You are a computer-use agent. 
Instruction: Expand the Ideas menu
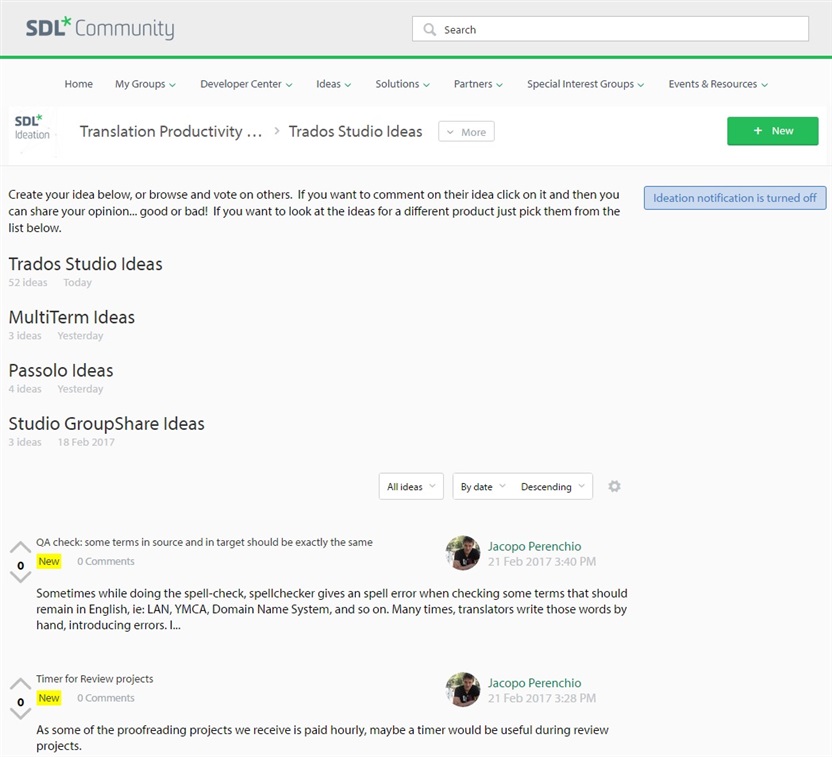pos(334,84)
